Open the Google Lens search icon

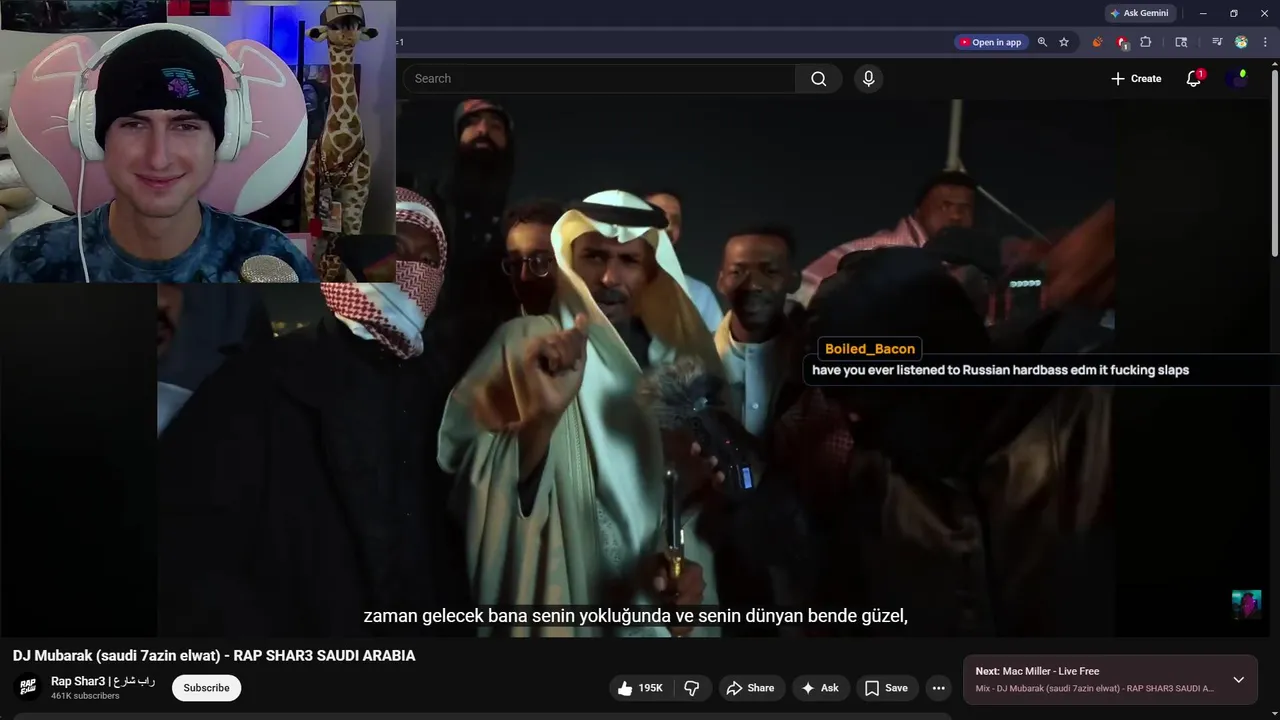click(x=1181, y=42)
